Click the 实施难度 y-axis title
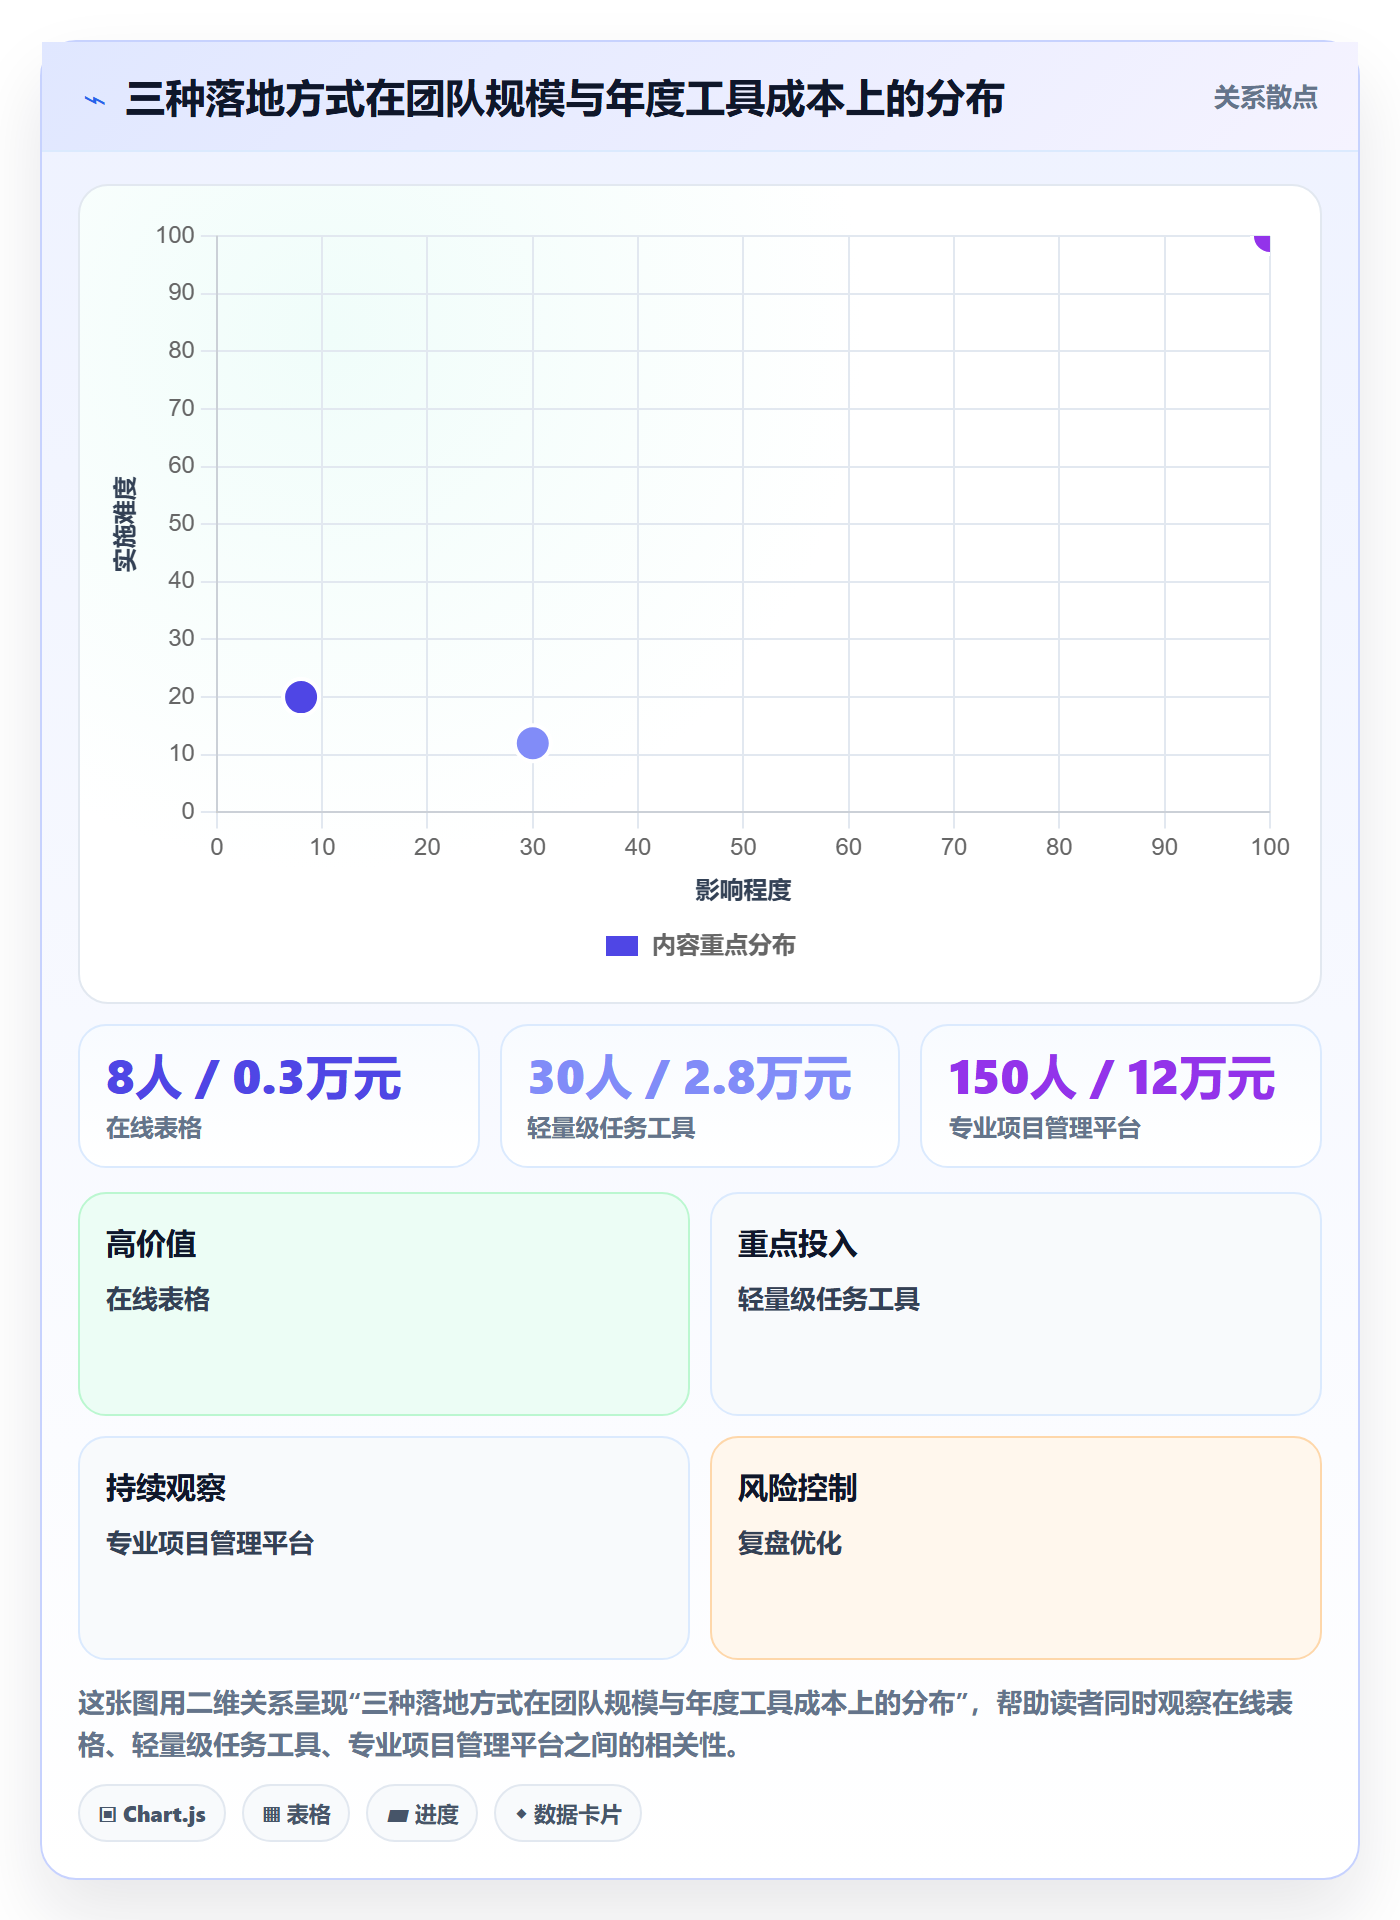1400x1920 pixels. (x=125, y=524)
